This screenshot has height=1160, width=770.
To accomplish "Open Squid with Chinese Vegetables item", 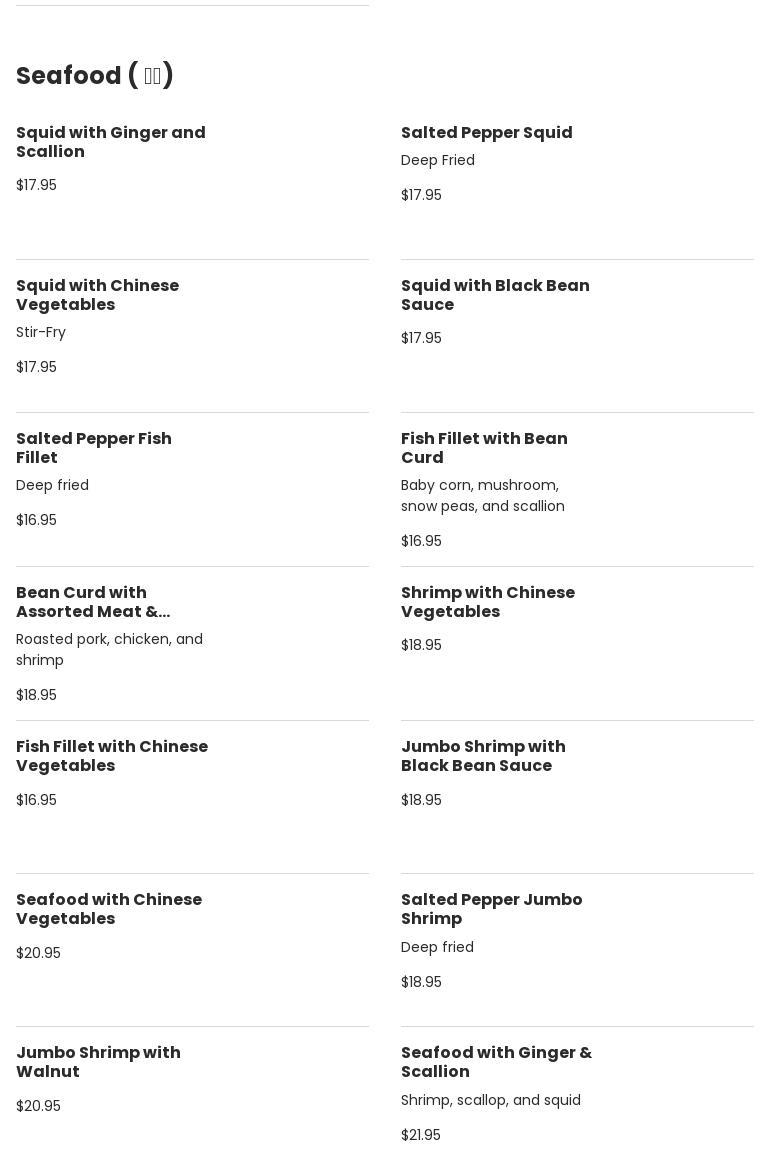I will click(x=97, y=295).
